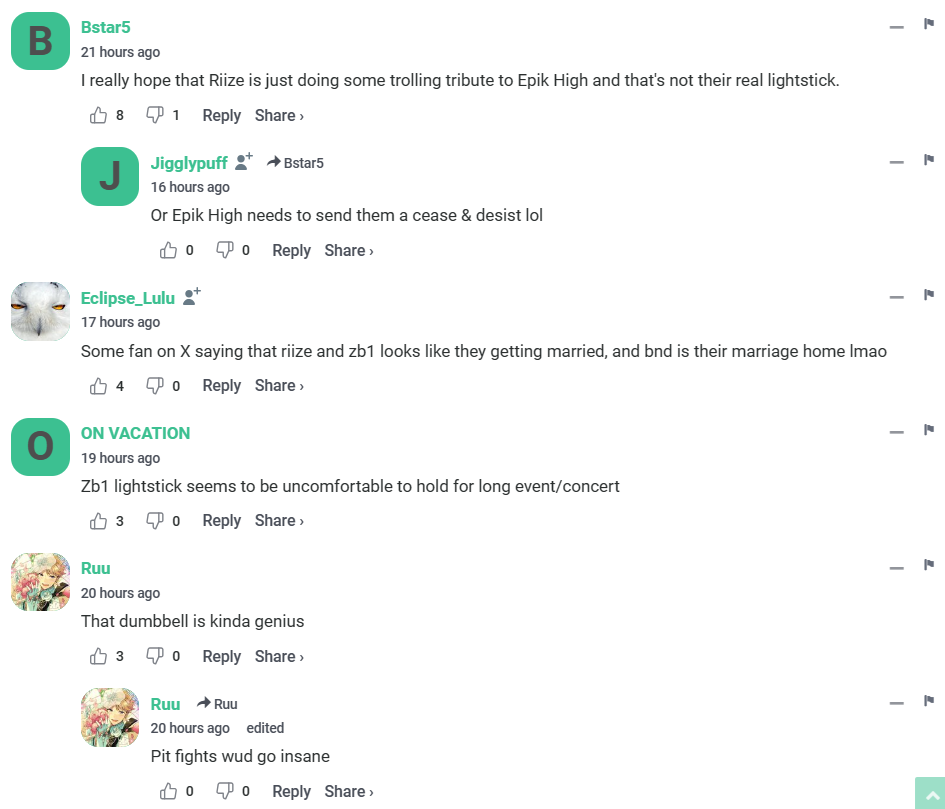Like Eclipse_Lulu's marriage home comment

coord(98,385)
